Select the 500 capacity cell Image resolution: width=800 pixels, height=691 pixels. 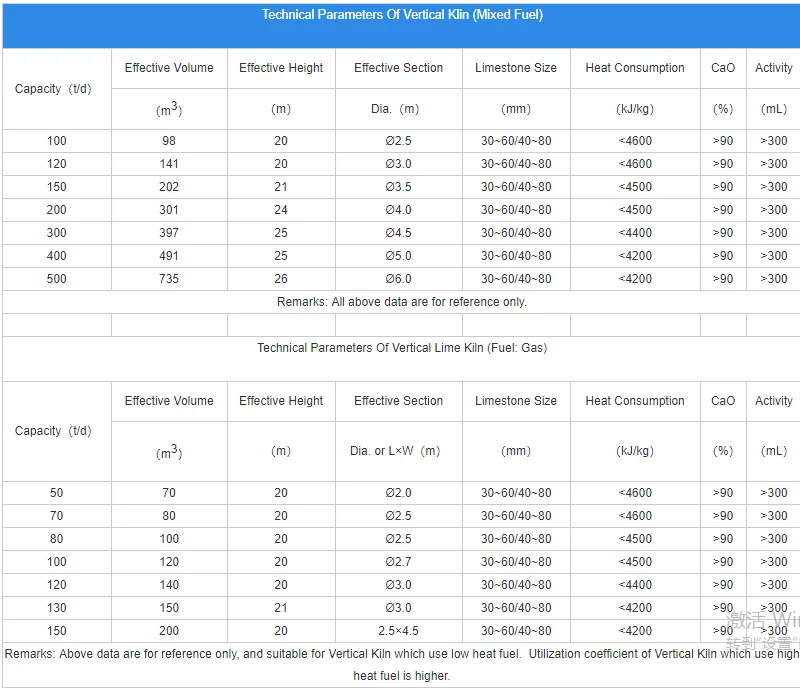[x=56, y=279]
